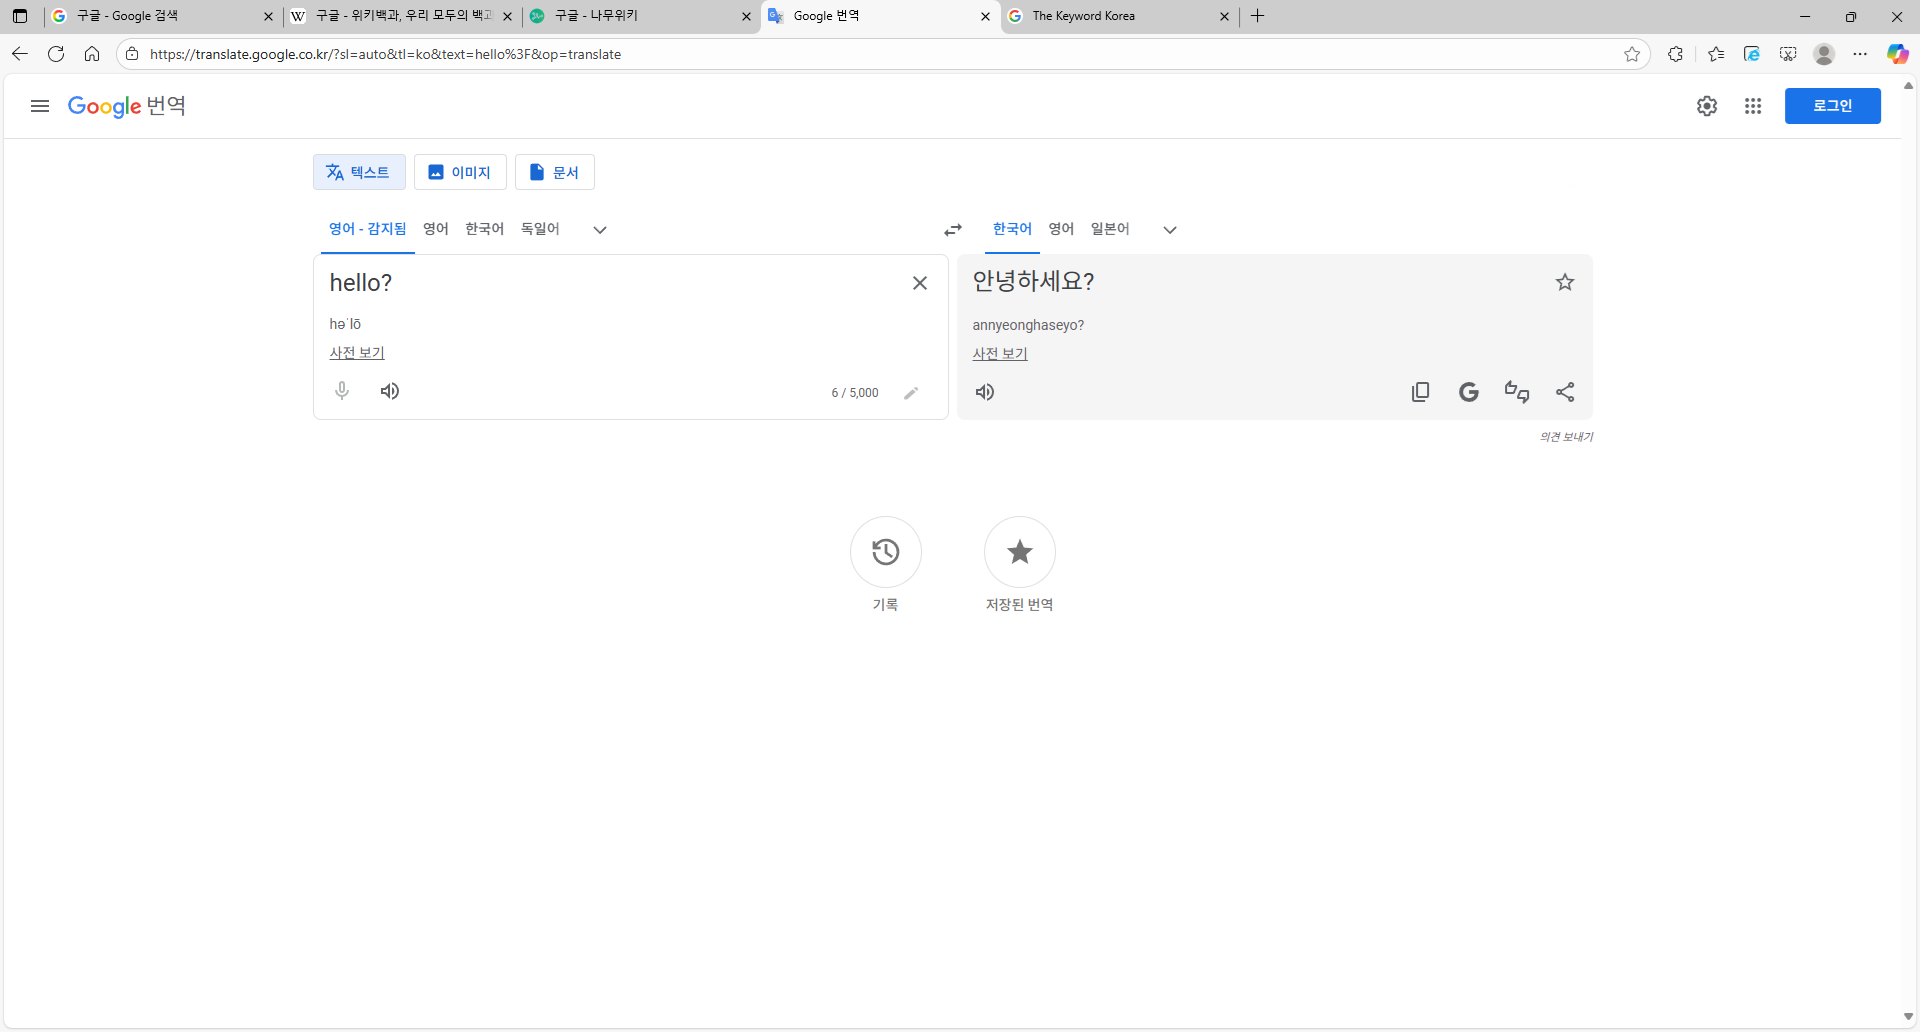Listen to the source text hello?

pos(390,391)
